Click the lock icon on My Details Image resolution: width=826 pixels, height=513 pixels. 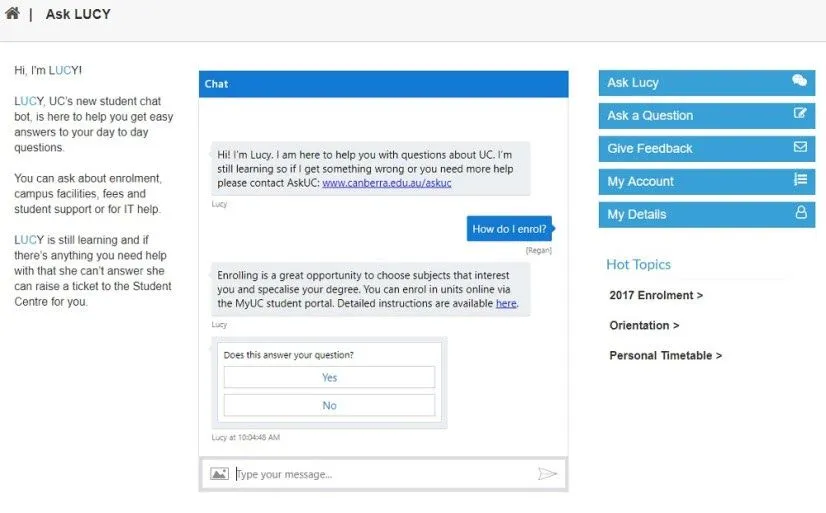[x=801, y=212]
